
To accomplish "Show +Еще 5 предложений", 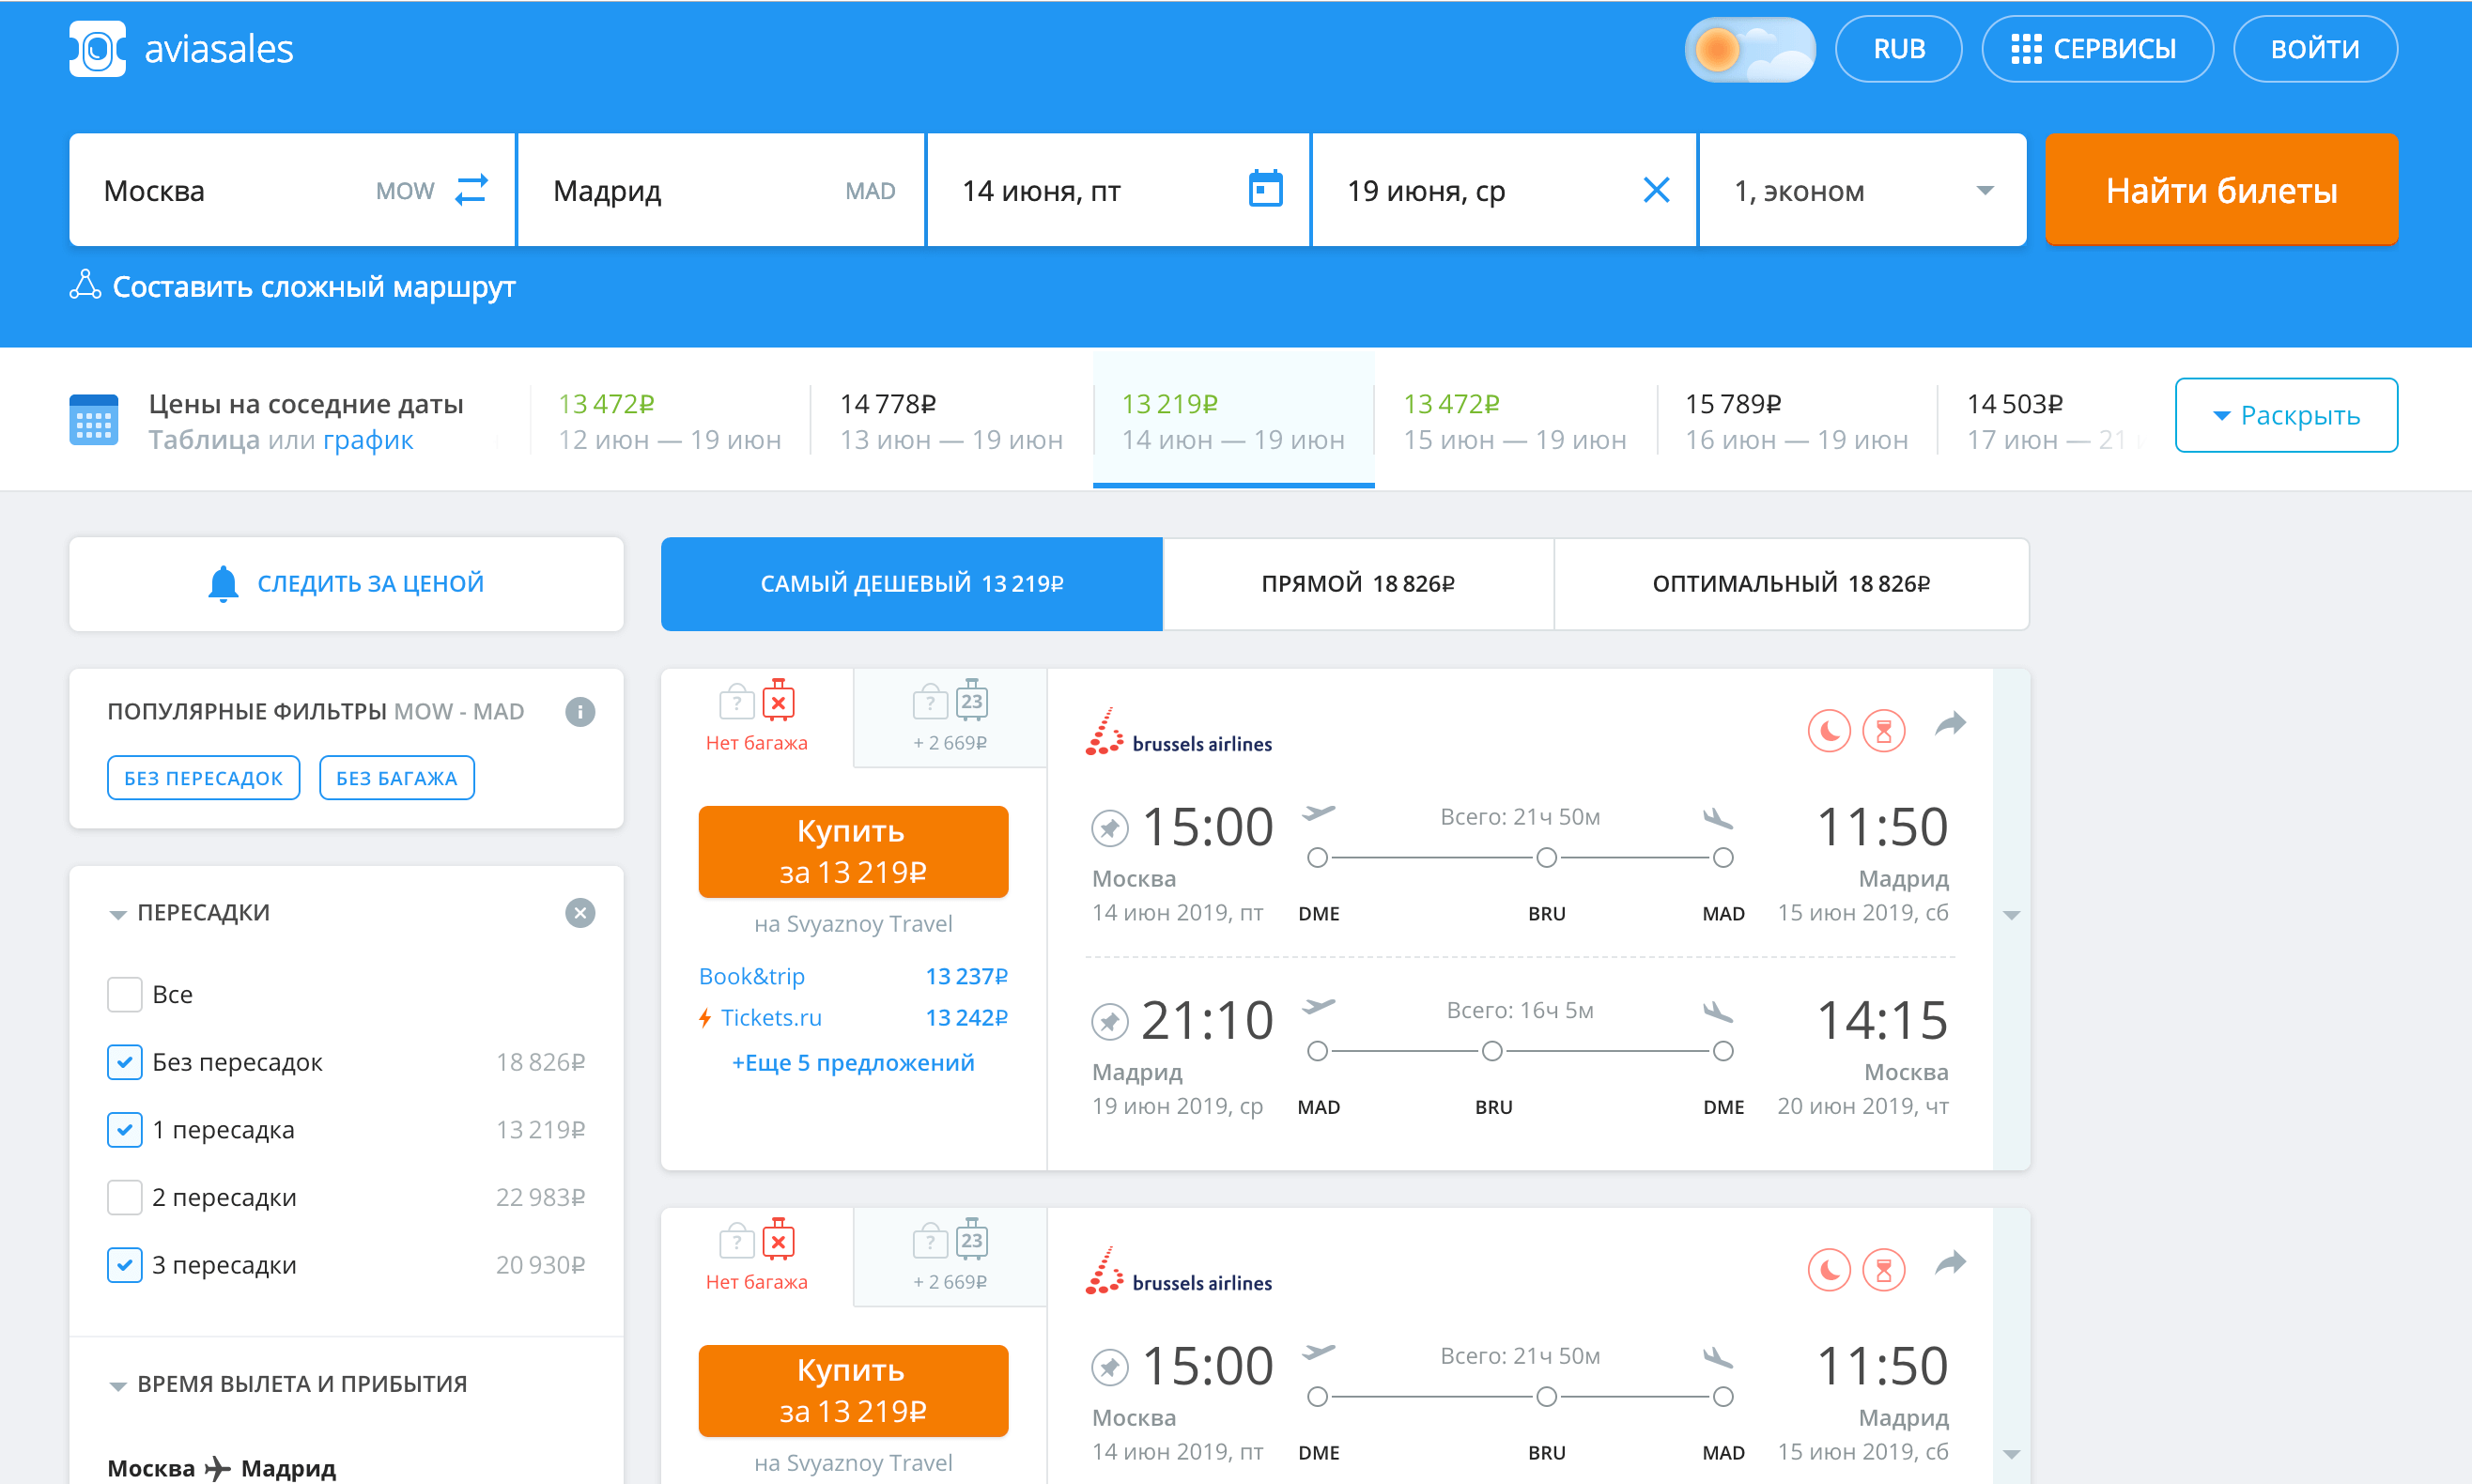I will click(x=853, y=1063).
